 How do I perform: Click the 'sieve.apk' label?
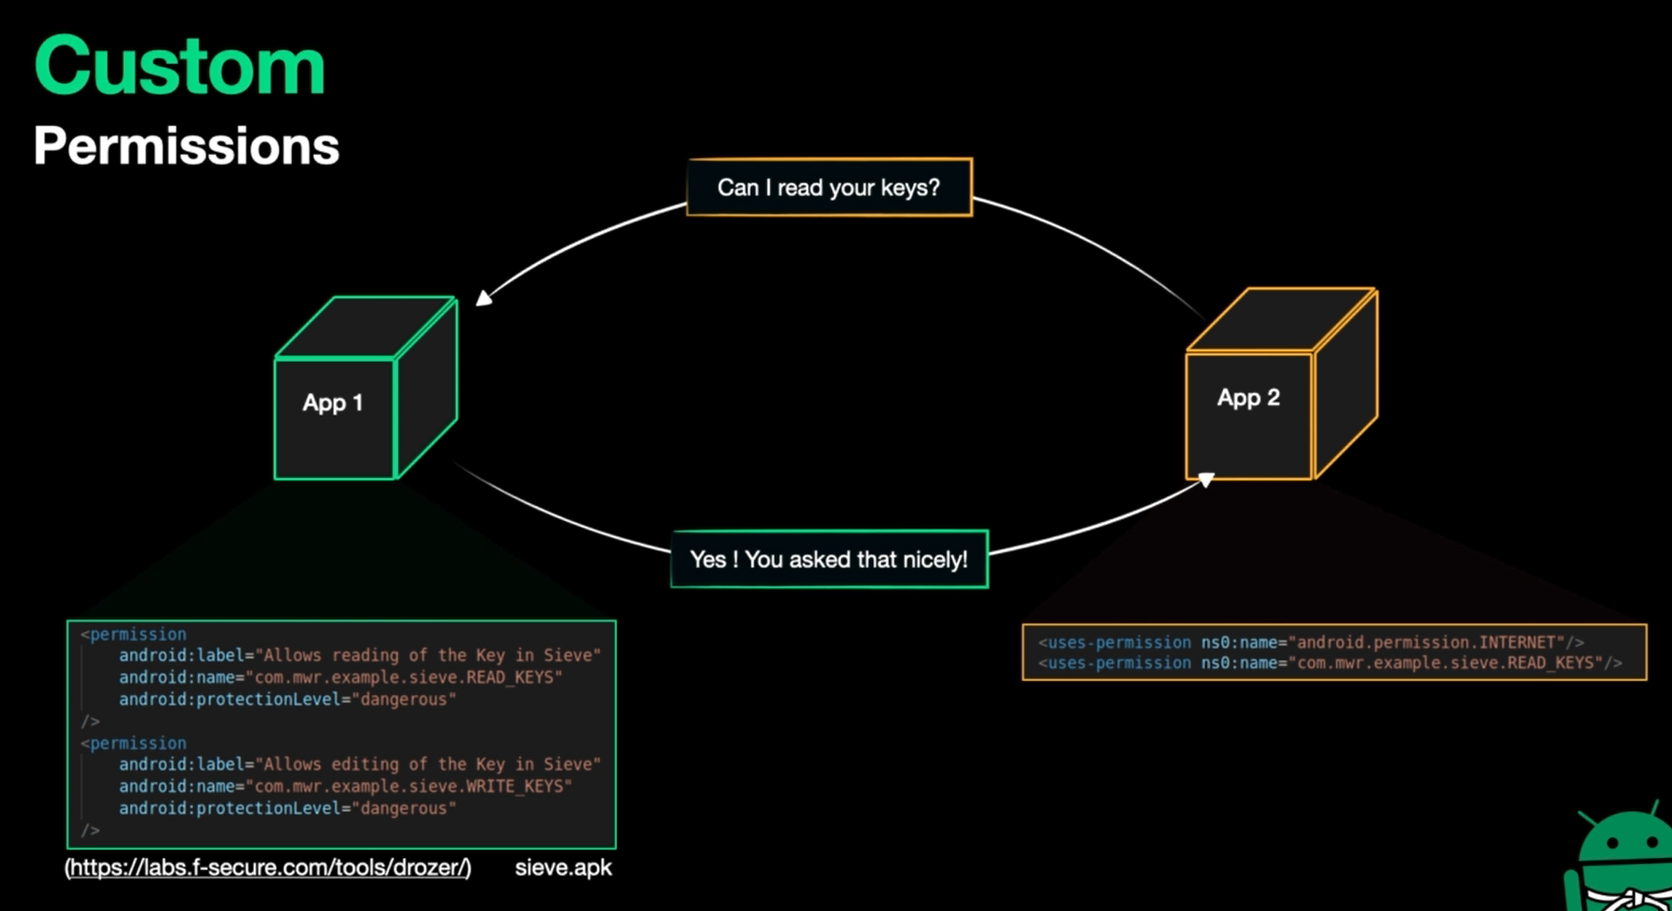tap(563, 867)
